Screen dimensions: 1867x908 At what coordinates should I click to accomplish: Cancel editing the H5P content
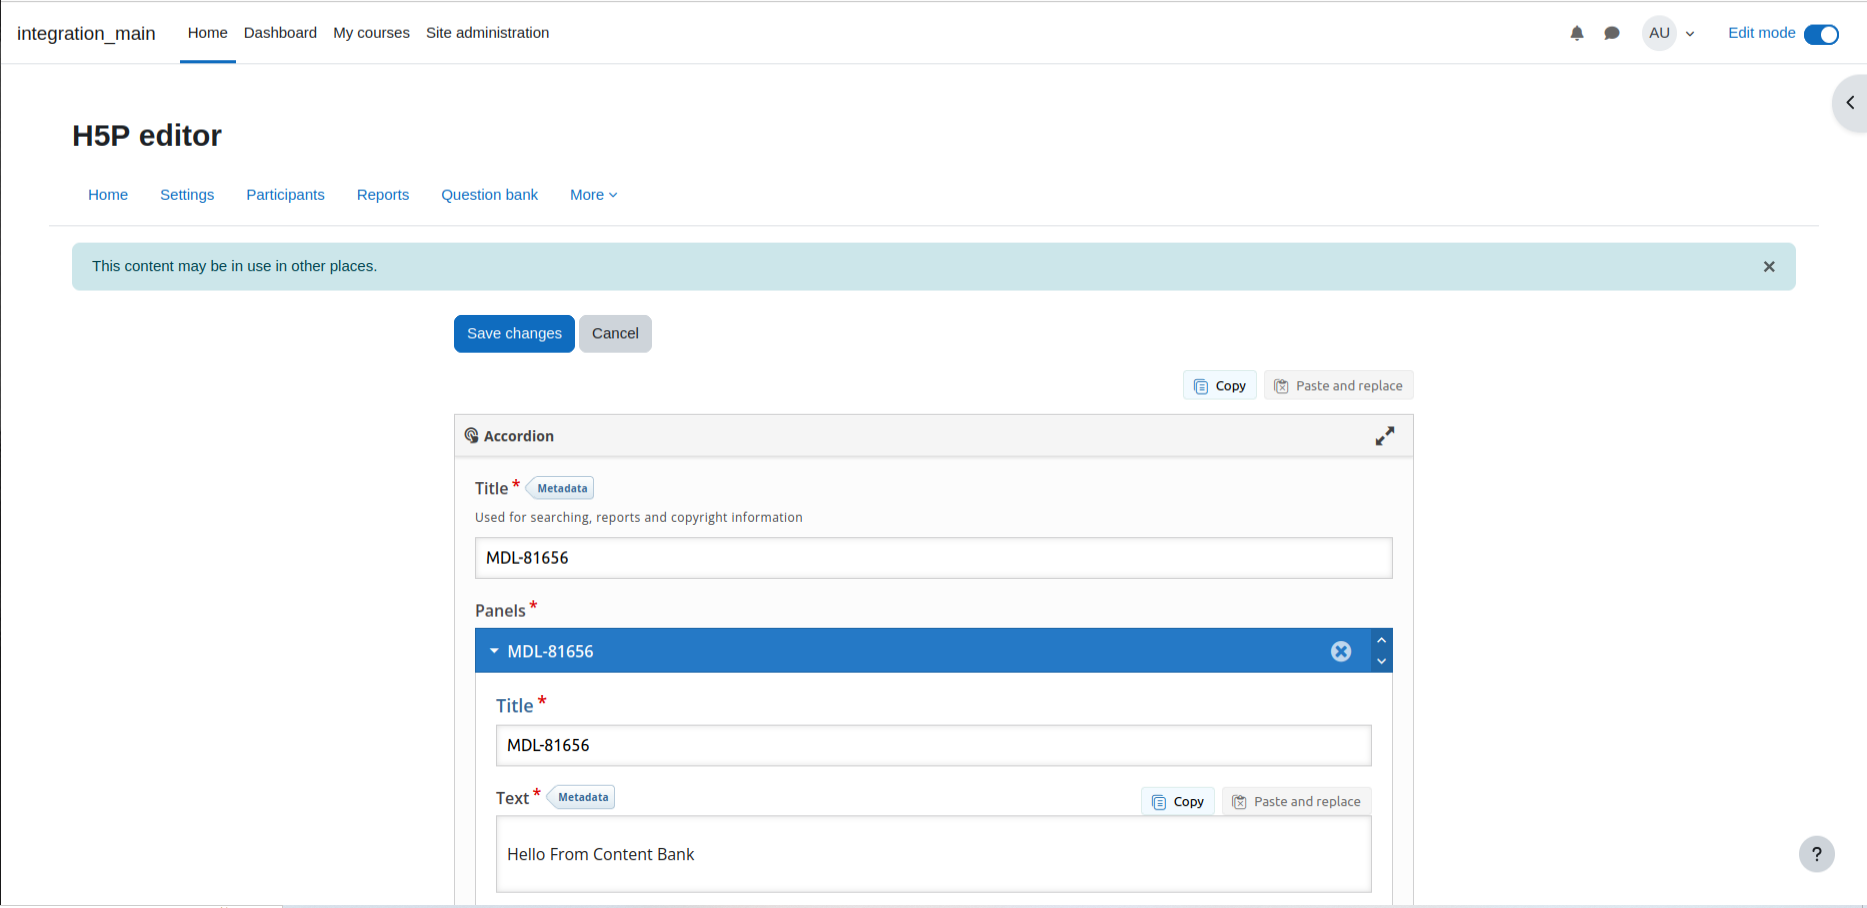tap(615, 334)
